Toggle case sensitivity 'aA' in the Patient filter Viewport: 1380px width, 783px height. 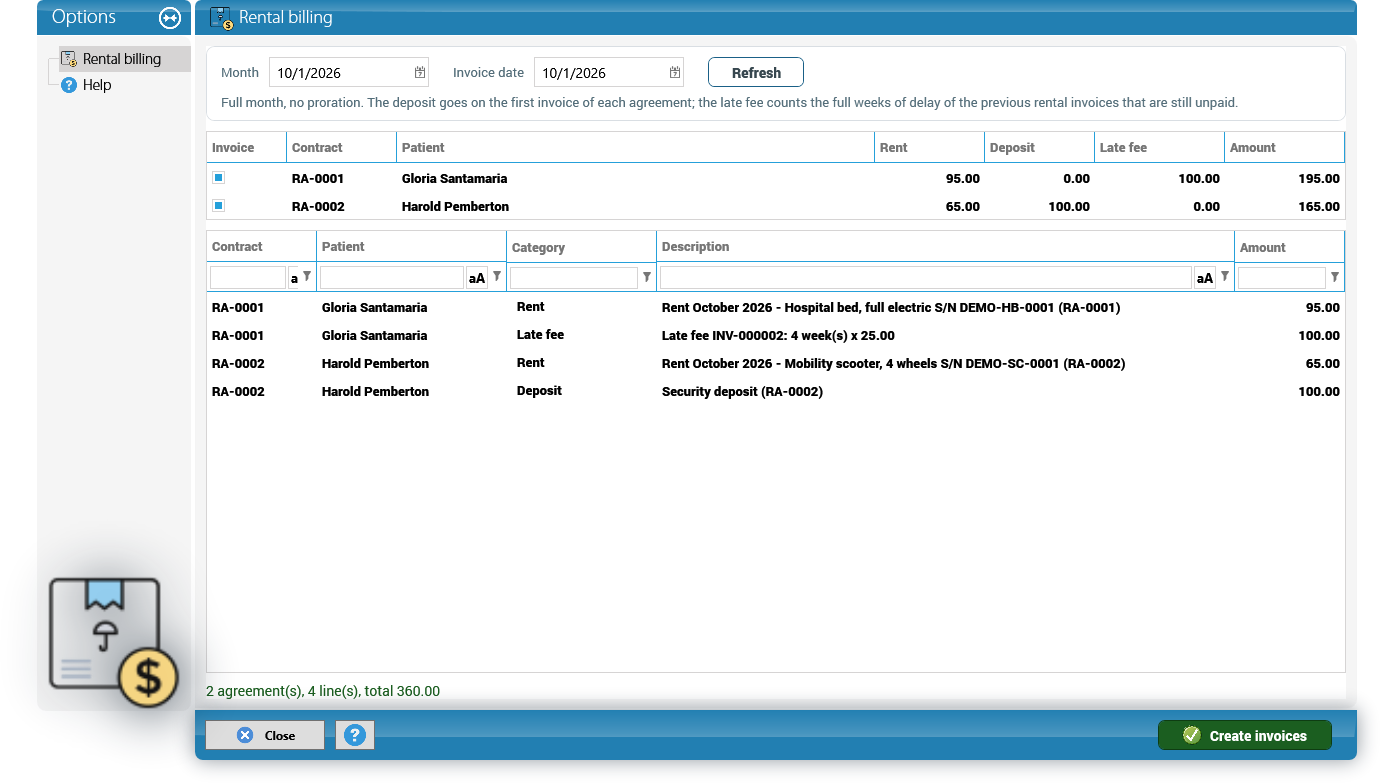[x=477, y=278]
